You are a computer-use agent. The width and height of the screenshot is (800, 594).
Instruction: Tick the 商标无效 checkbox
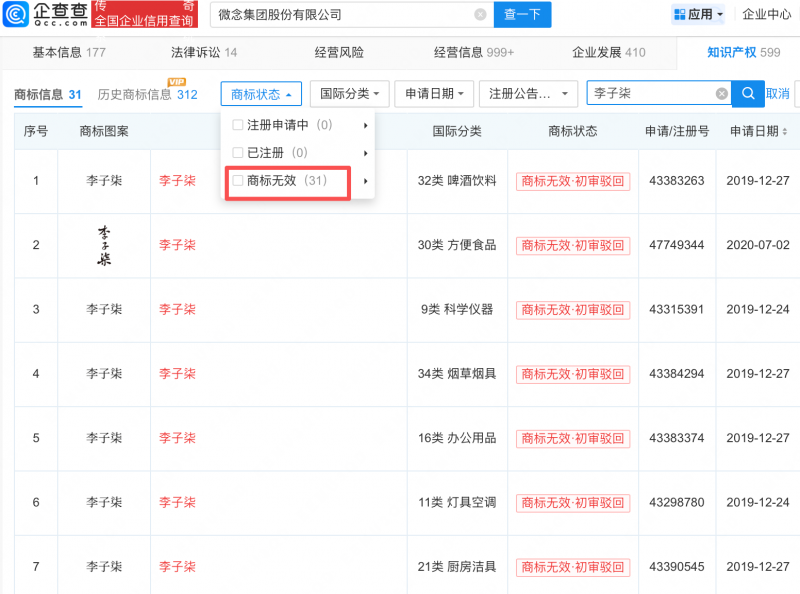[x=237, y=181]
